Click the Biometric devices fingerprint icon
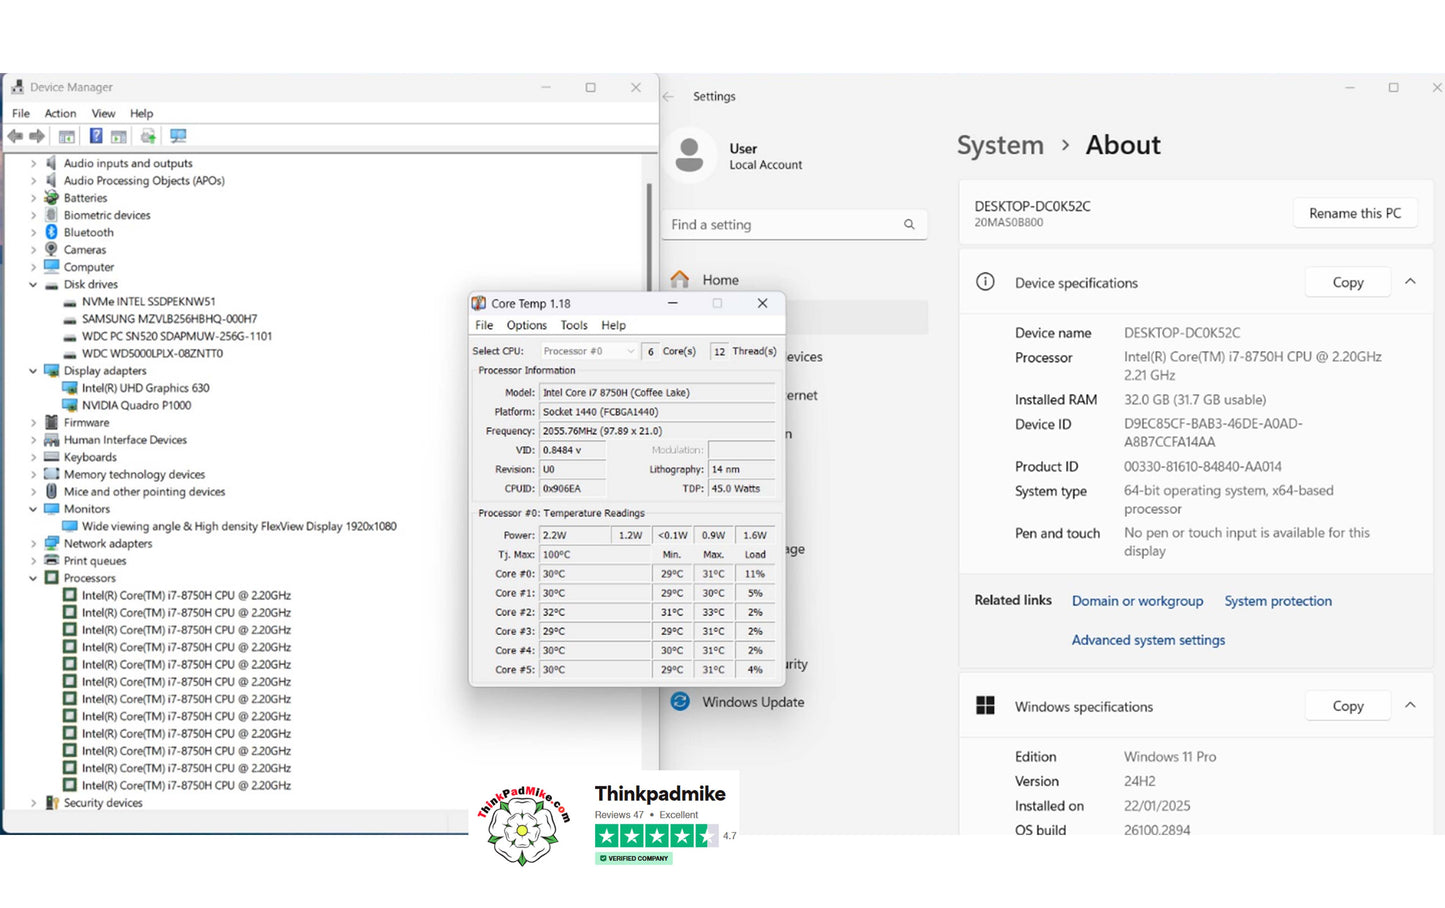Image resolution: width=1445 pixels, height=908 pixels. point(52,215)
